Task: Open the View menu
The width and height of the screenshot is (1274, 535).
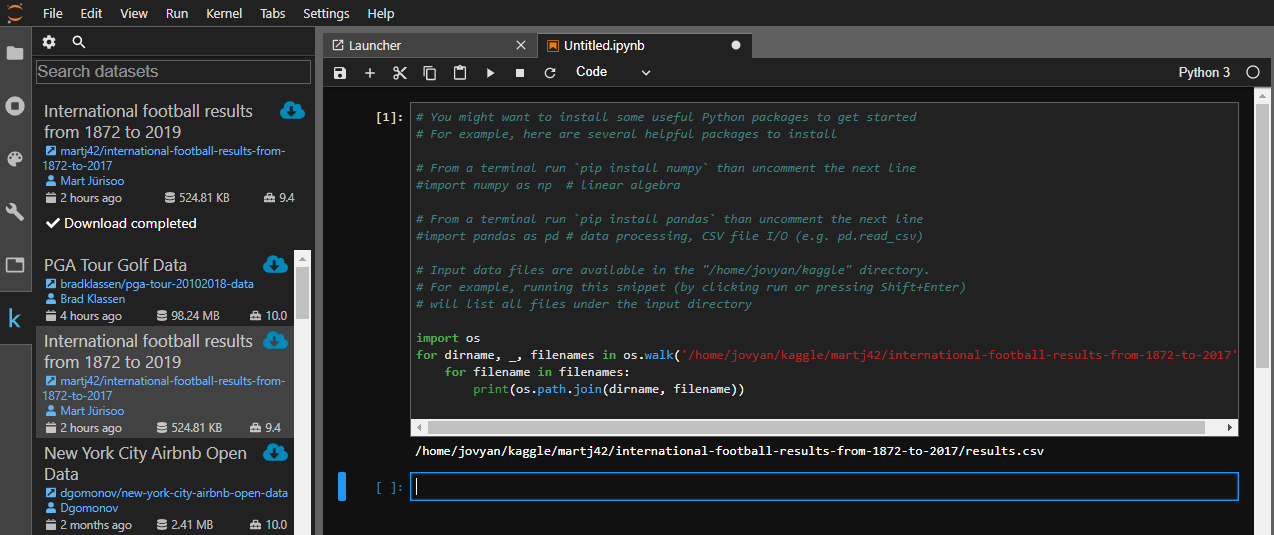Action: 134,13
